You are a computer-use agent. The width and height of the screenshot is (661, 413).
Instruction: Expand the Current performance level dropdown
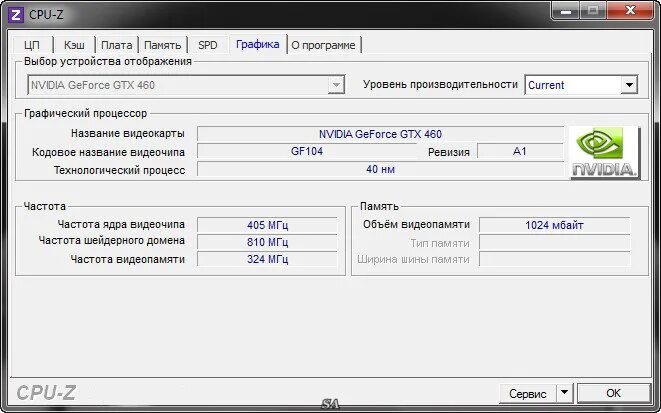629,85
